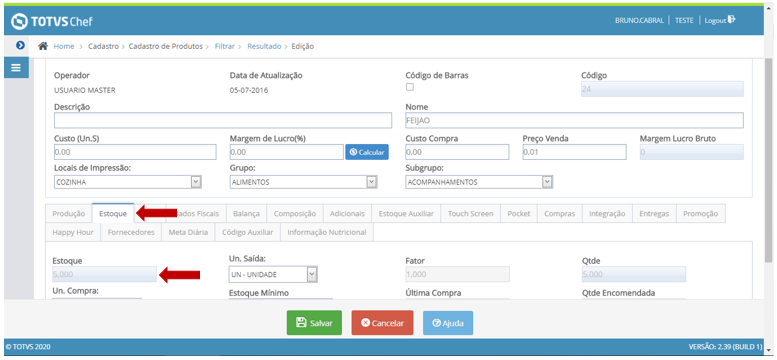This screenshot has height=360, width=777.
Task: Switch to the Balança tab
Action: [246, 214]
